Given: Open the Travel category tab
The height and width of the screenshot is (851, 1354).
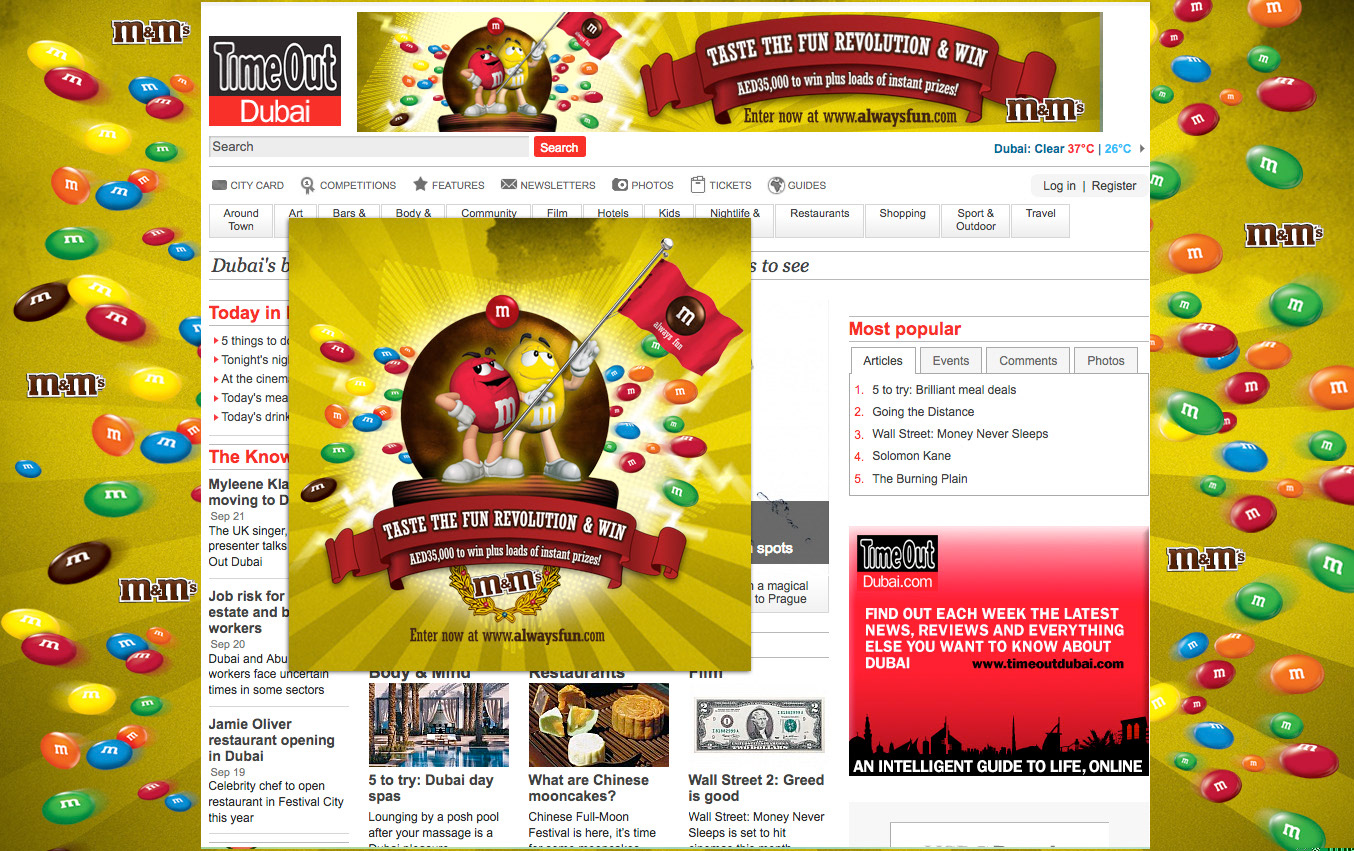Looking at the screenshot, I should click(x=1040, y=220).
